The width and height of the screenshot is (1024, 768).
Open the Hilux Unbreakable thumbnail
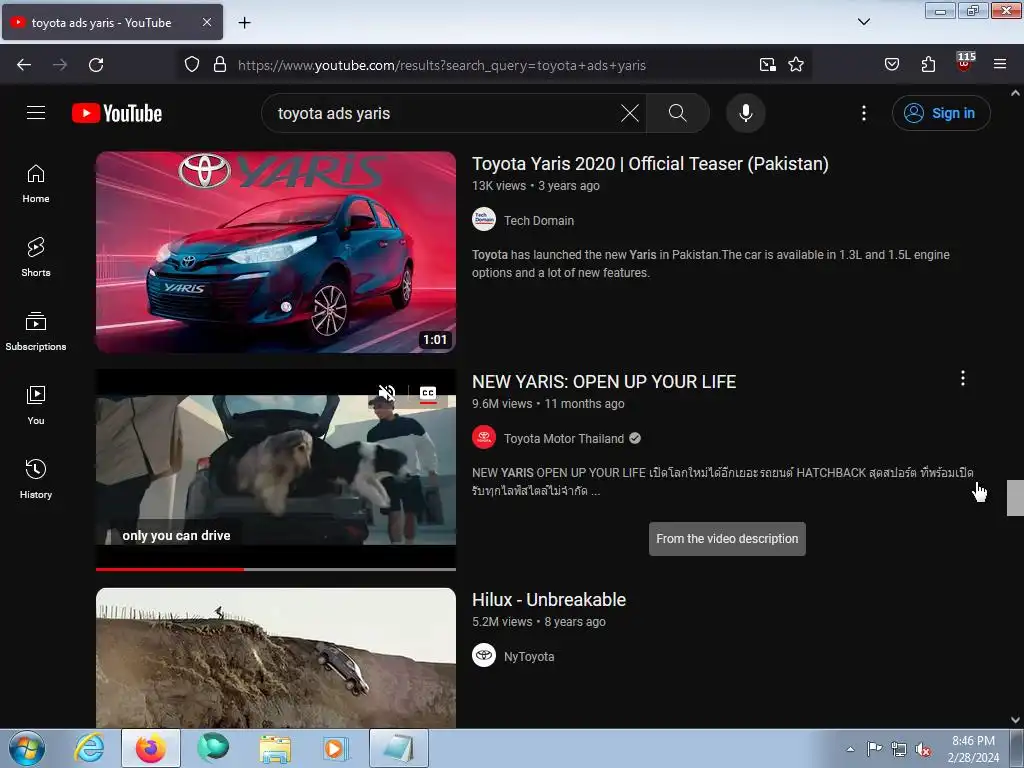[x=276, y=658]
